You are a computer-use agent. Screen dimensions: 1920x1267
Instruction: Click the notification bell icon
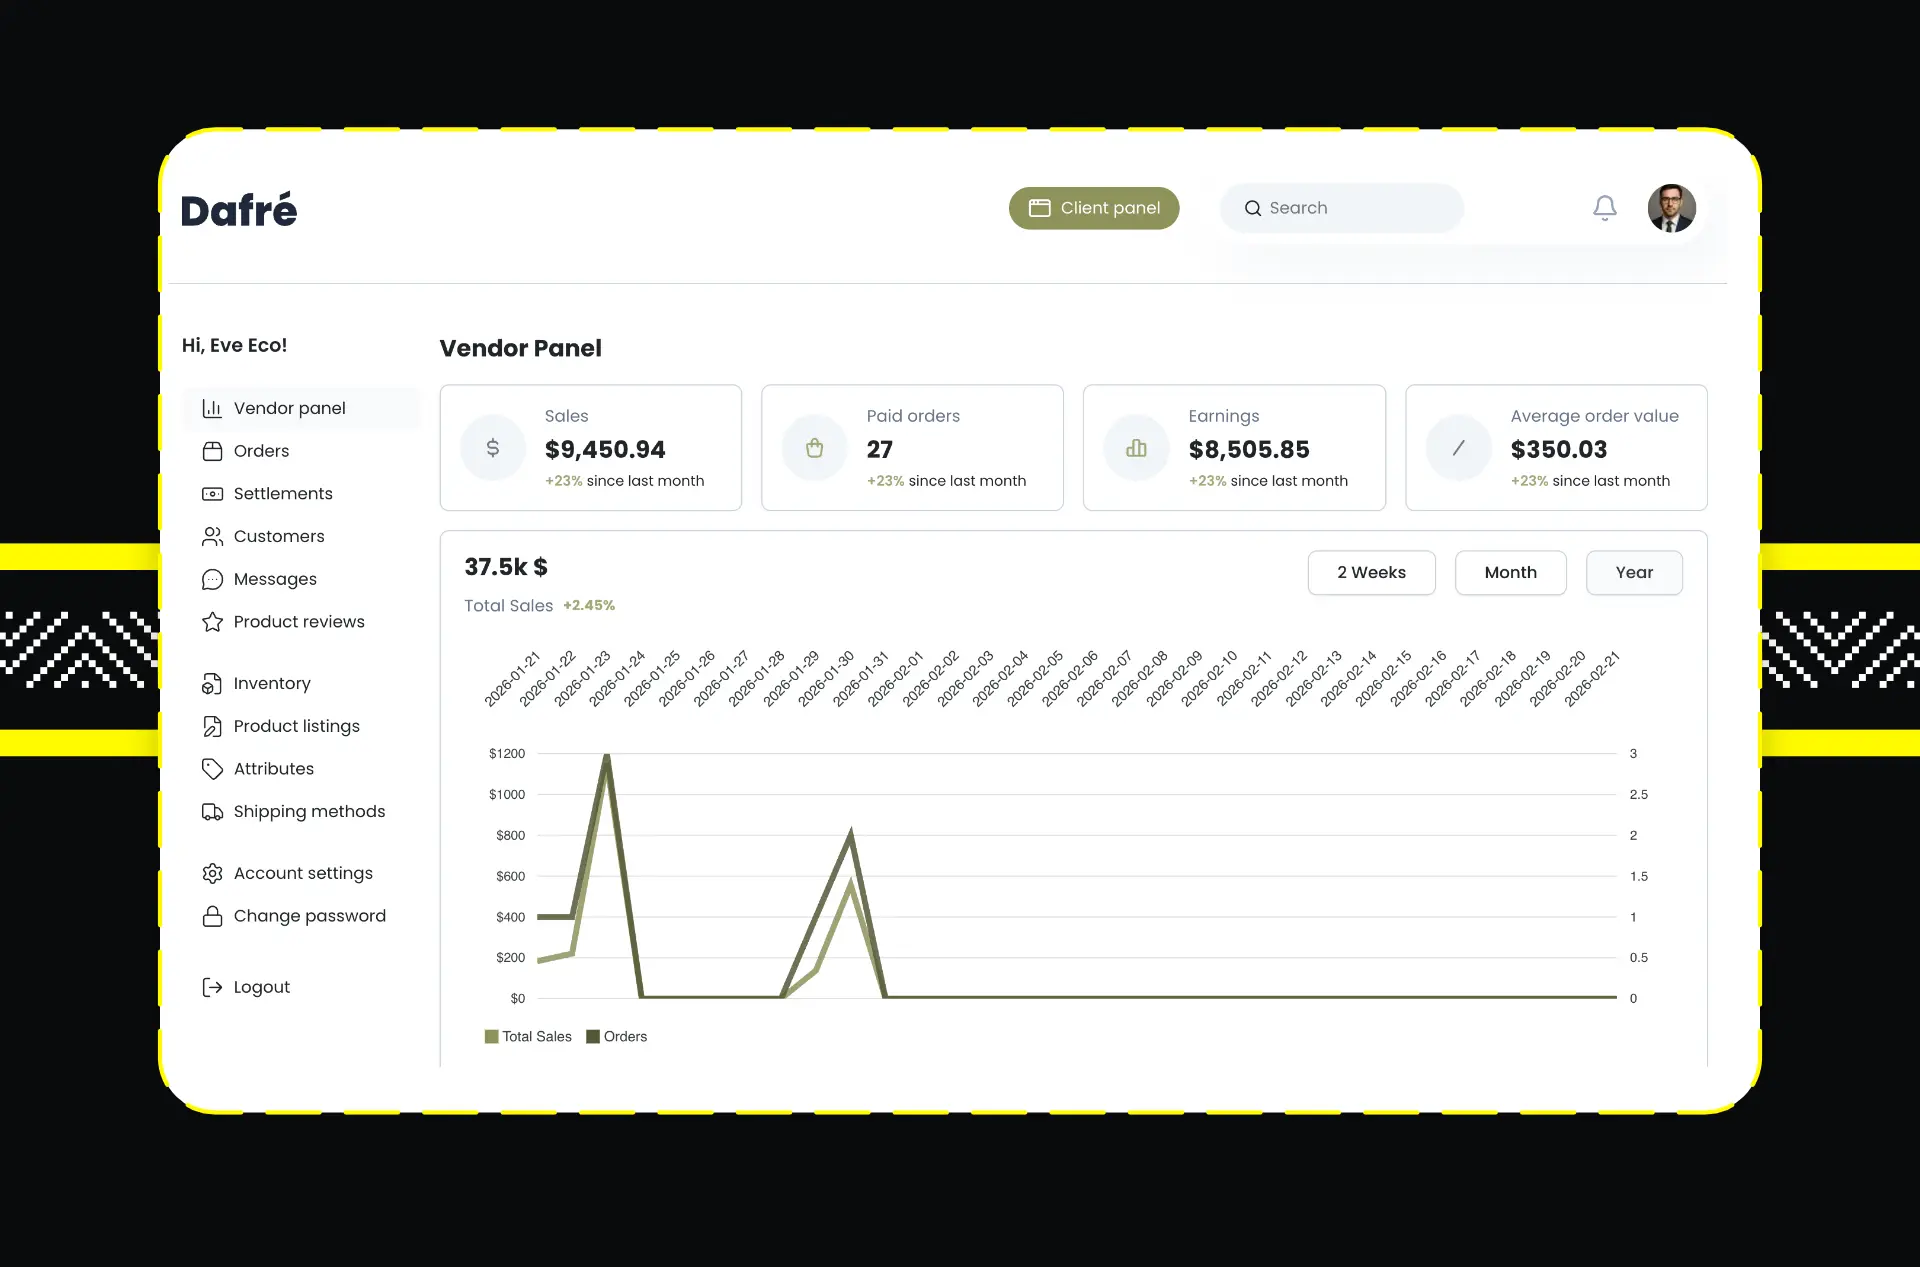pyautogui.click(x=1604, y=208)
